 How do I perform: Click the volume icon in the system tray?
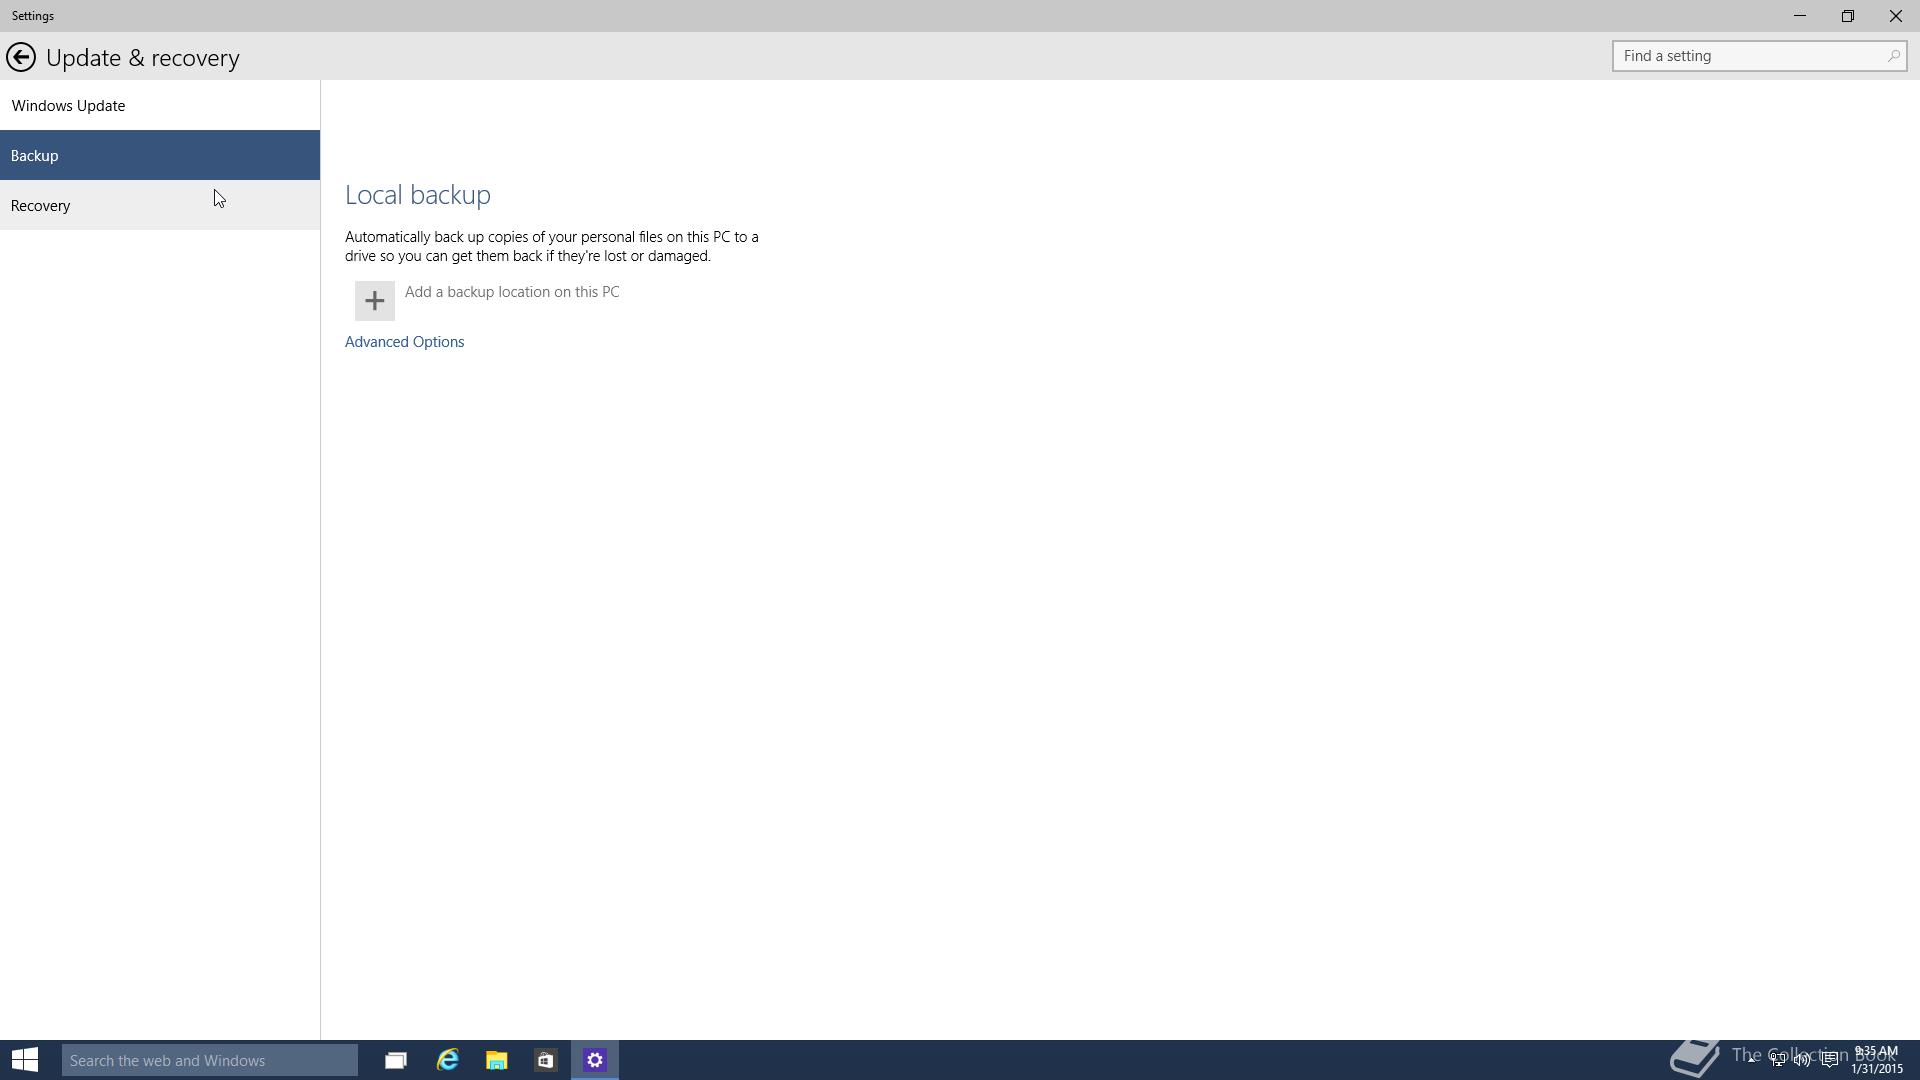(1801, 1060)
